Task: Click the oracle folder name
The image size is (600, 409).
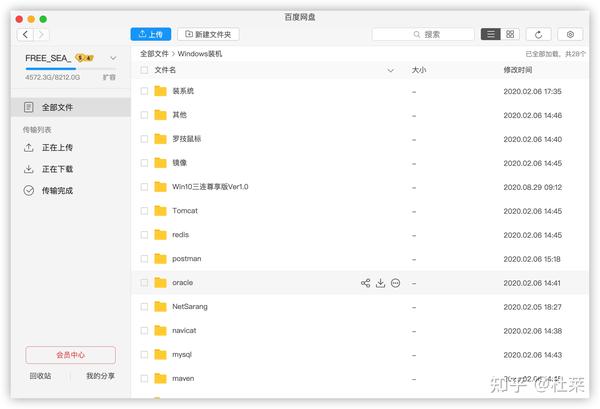Action: click(183, 283)
